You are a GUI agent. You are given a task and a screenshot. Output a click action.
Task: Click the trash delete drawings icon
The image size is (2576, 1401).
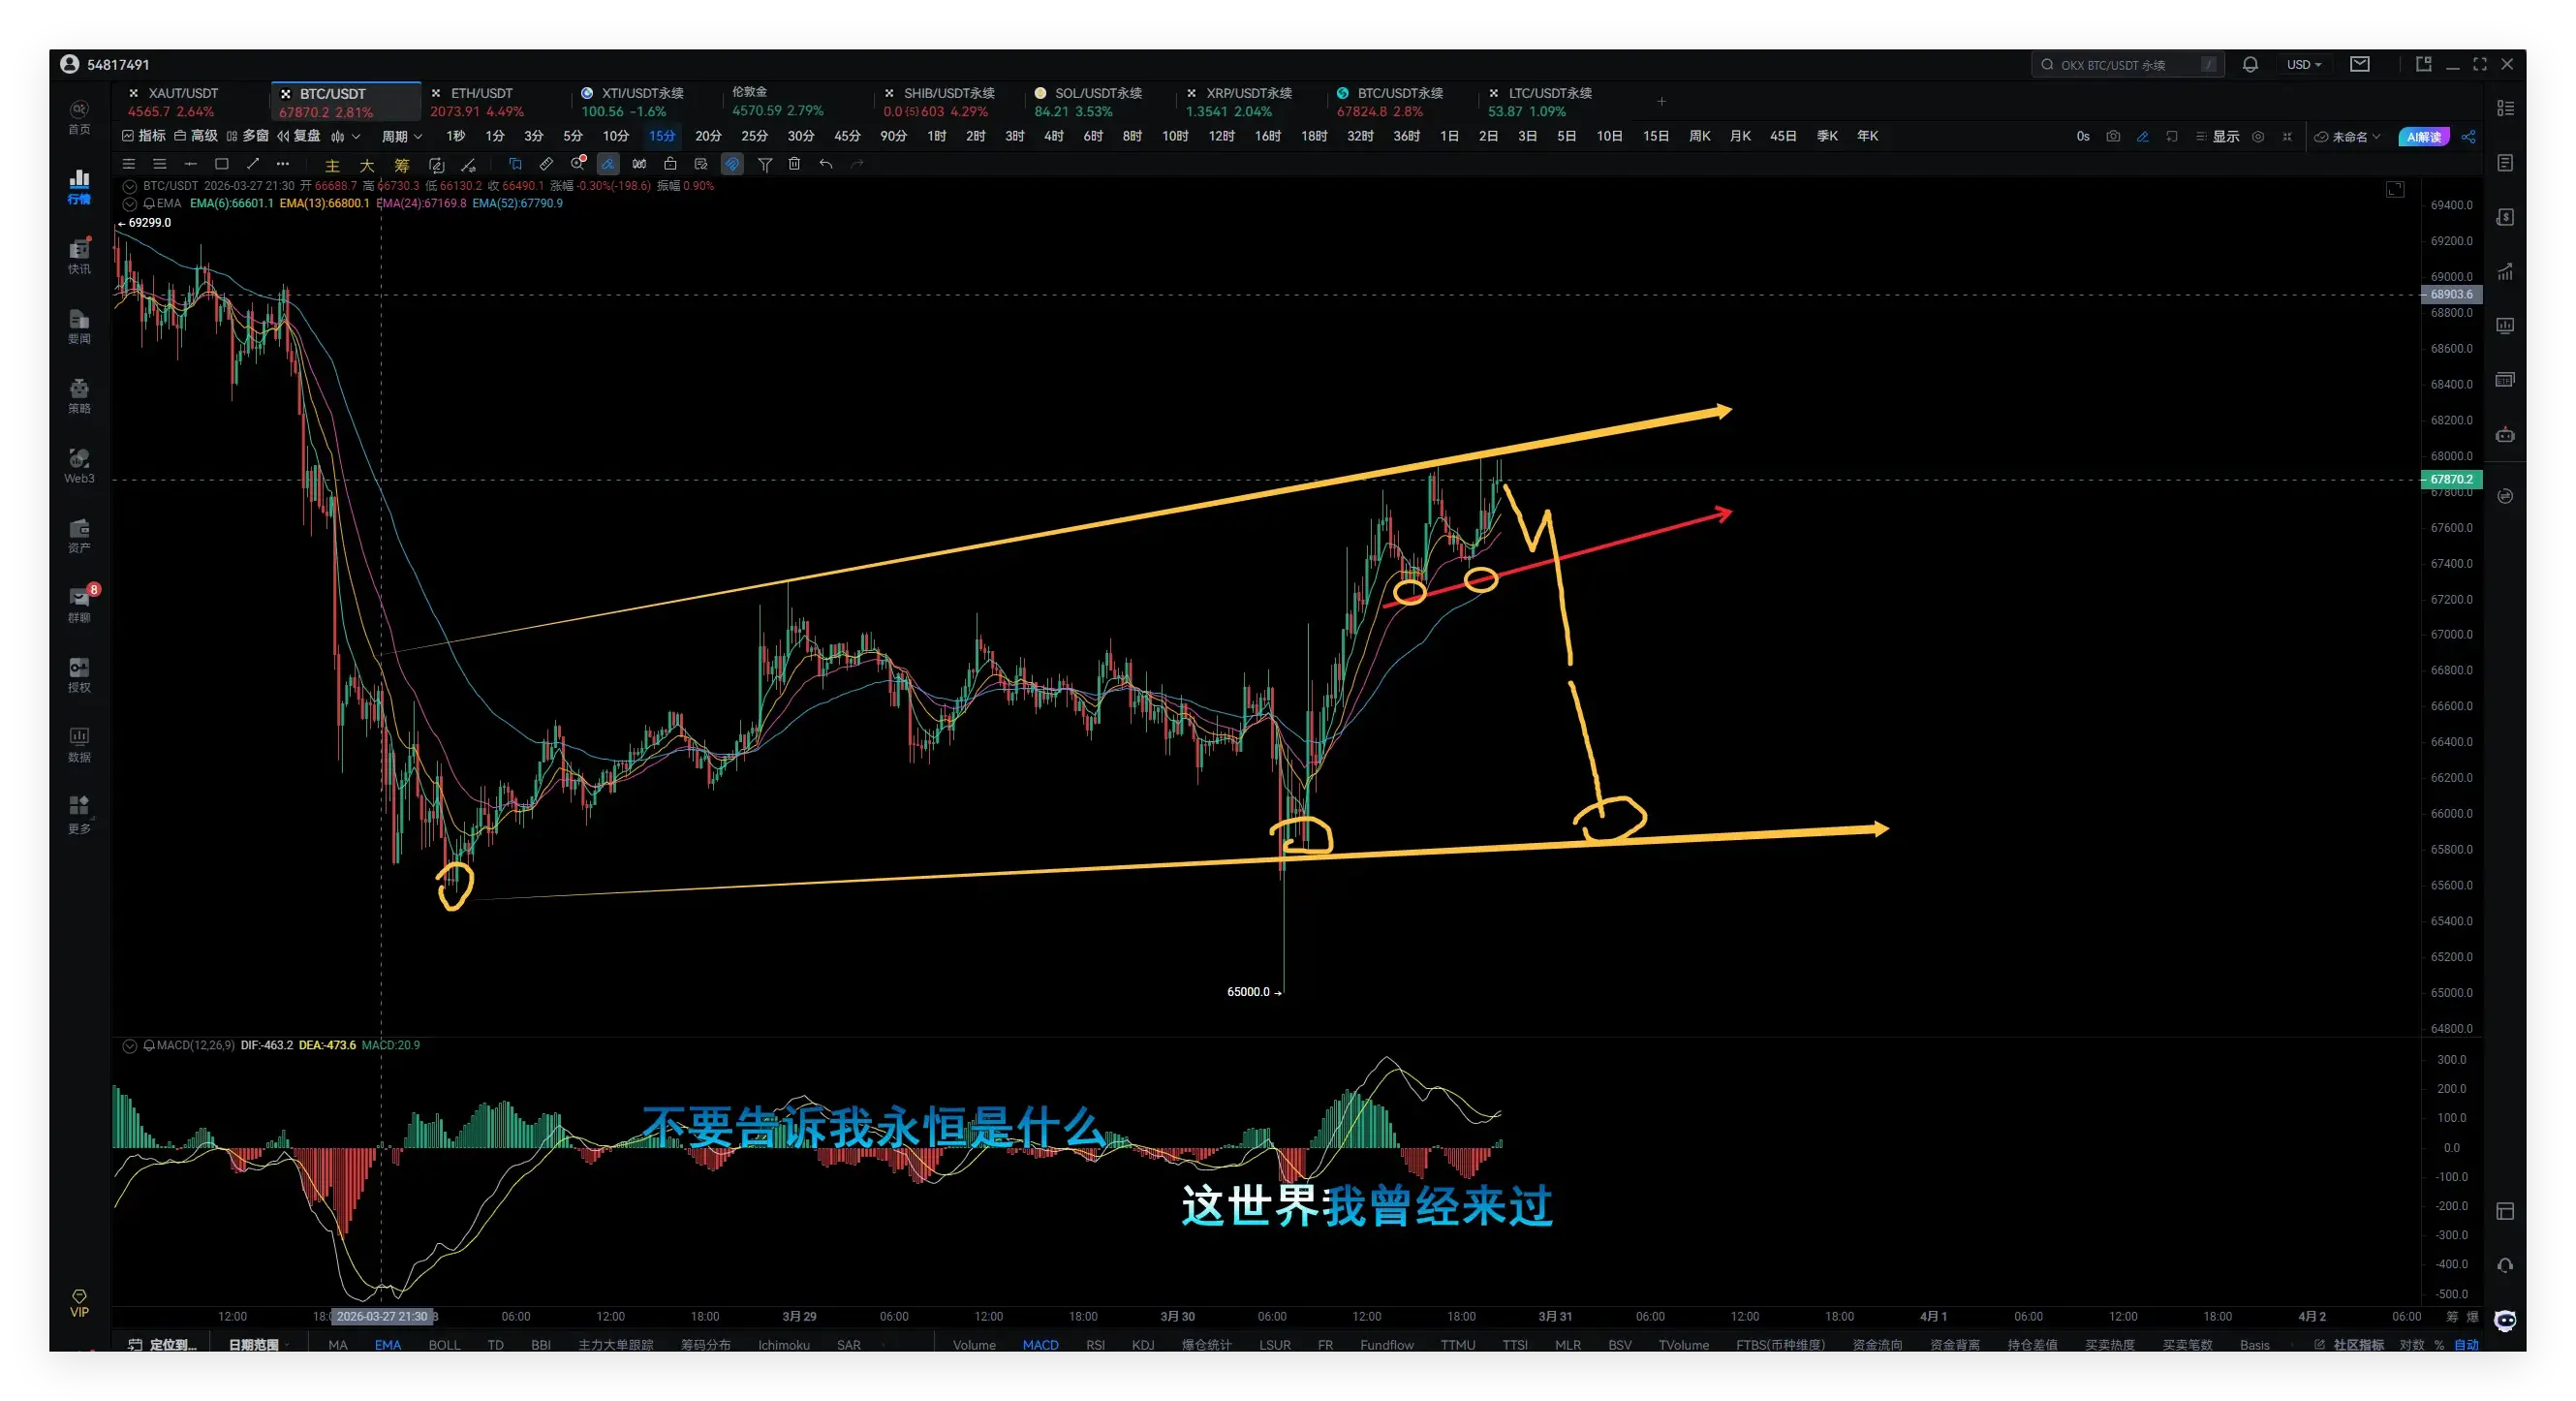794,164
